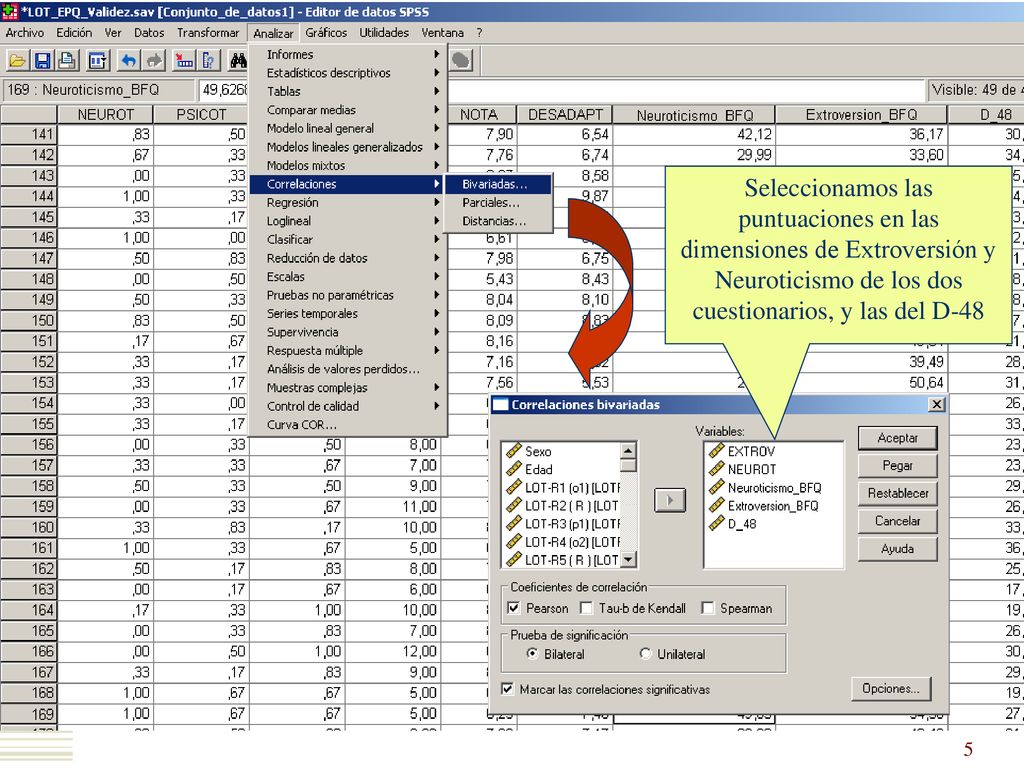Click the source variable list scrollbar thumb
The width and height of the screenshot is (1024, 768).
pyautogui.click(x=628, y=465)
